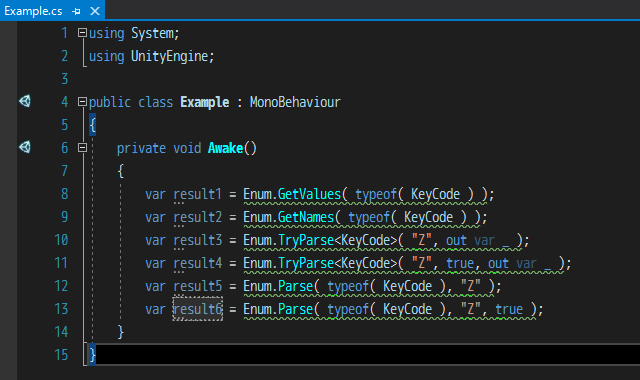Collapse the Awake method block
This screenshot has width=640, height=380.
82,148
